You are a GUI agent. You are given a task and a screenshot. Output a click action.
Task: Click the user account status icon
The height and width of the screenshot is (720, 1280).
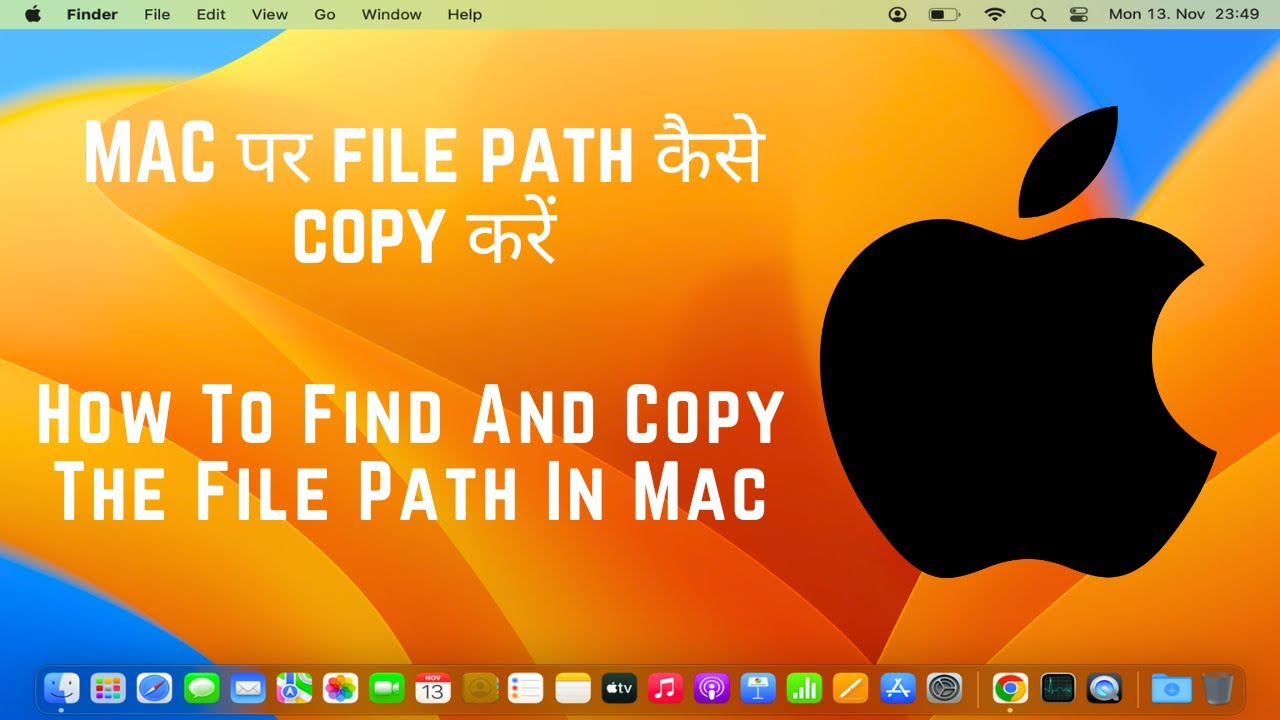coord(897,14)
